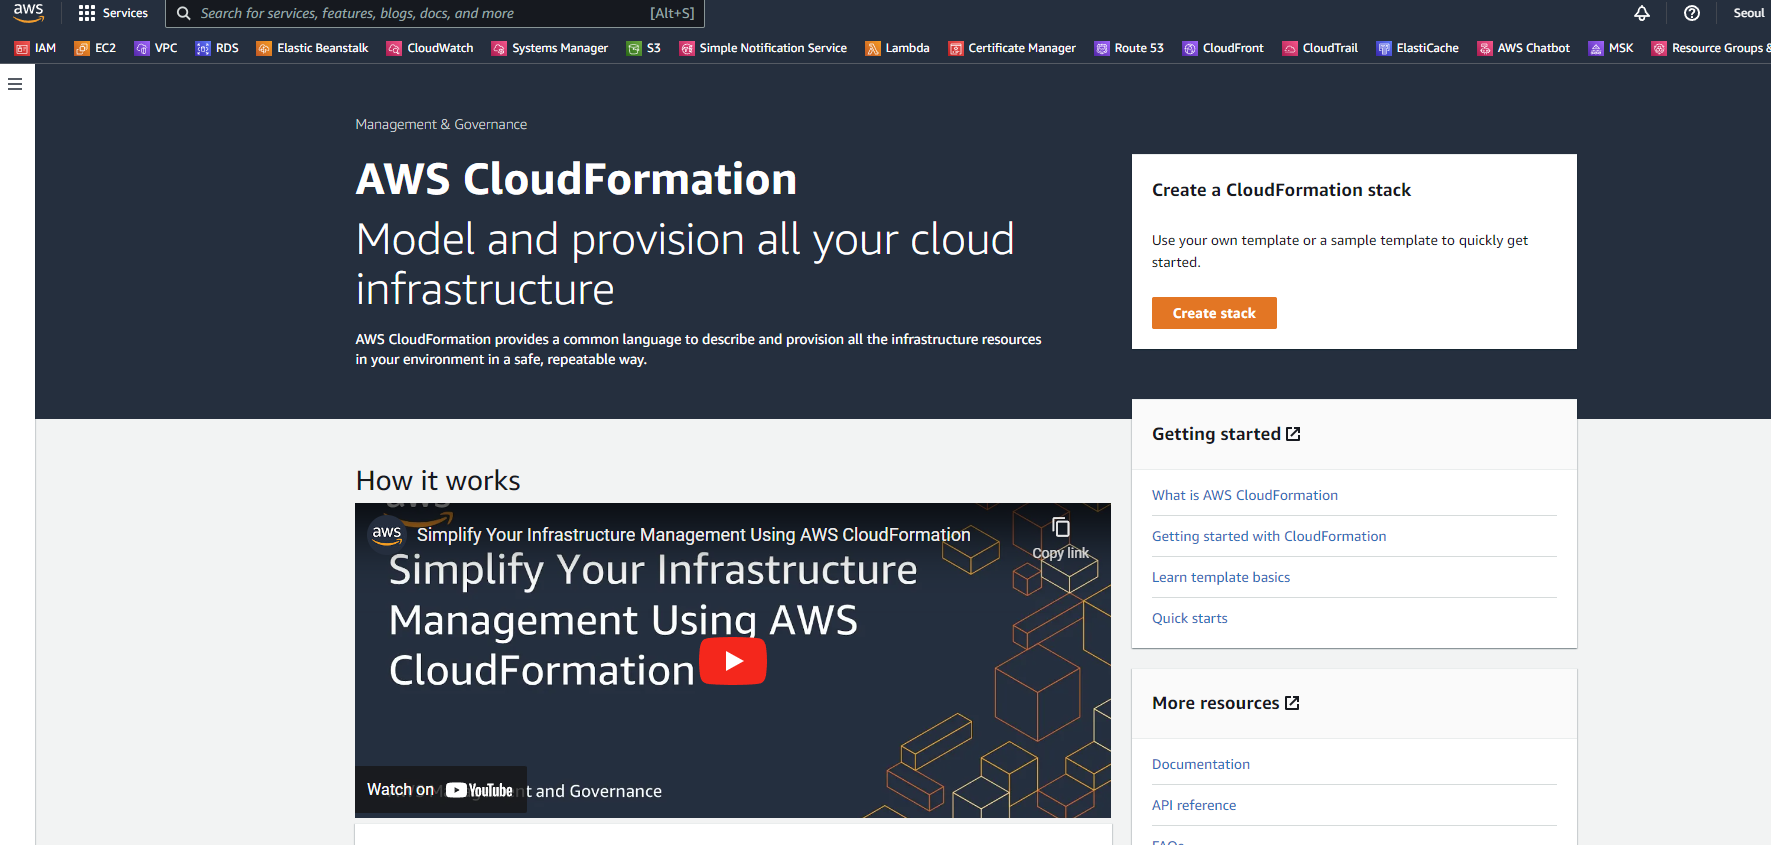Image resolution: width=1771 pixels, height=845 pixels.
Task: Play the CloudFormation YouTube video
Action: click(x=733, y=661)
